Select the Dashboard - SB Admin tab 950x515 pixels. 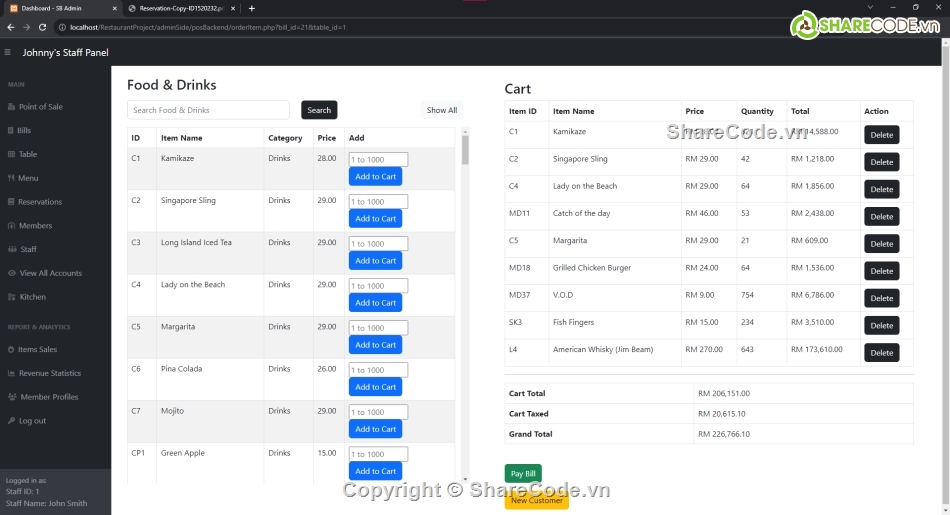point(60,8)
